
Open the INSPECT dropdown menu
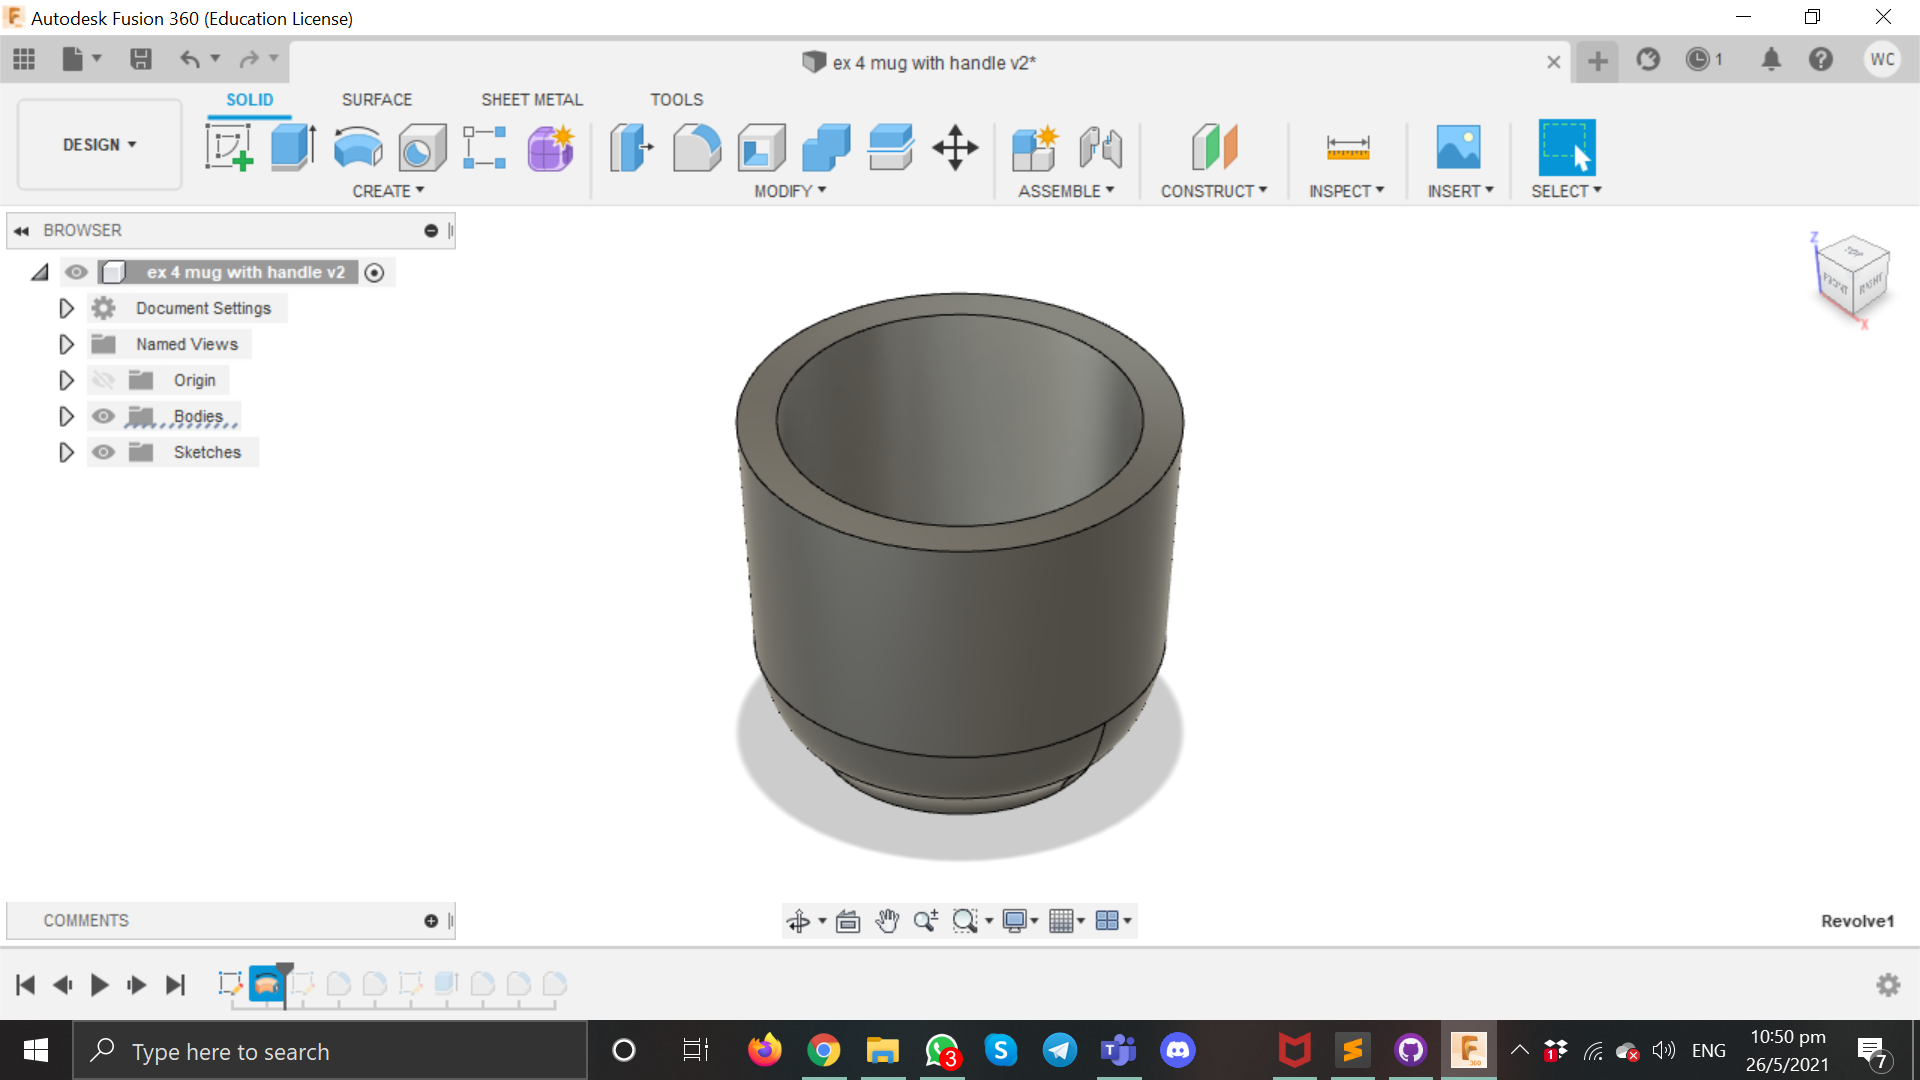(1346, 191)
